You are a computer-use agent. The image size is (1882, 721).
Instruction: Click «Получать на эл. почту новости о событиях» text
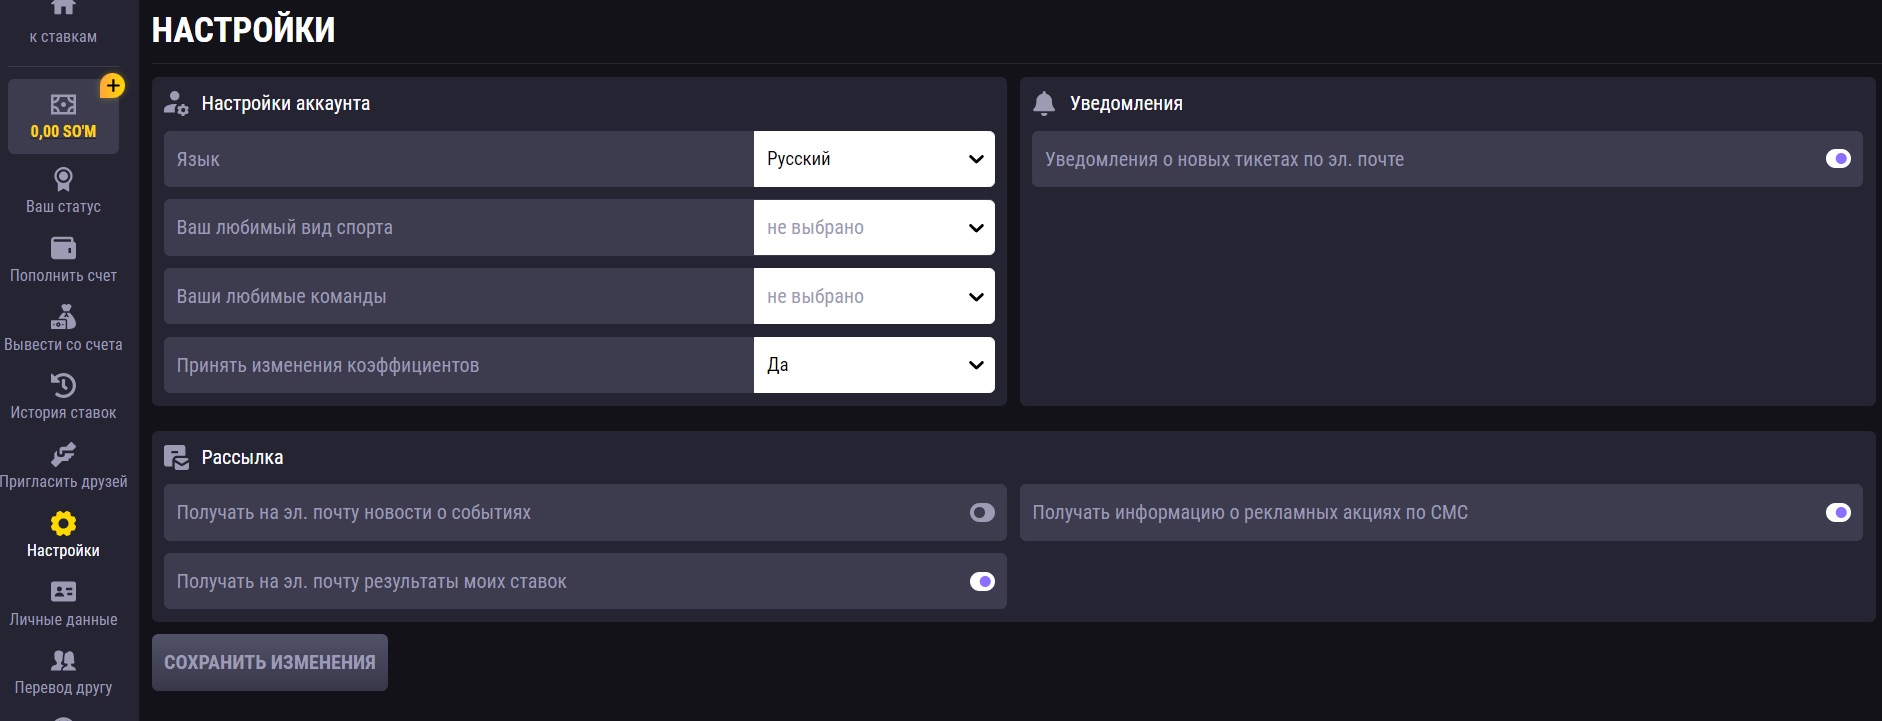[354, 512]
